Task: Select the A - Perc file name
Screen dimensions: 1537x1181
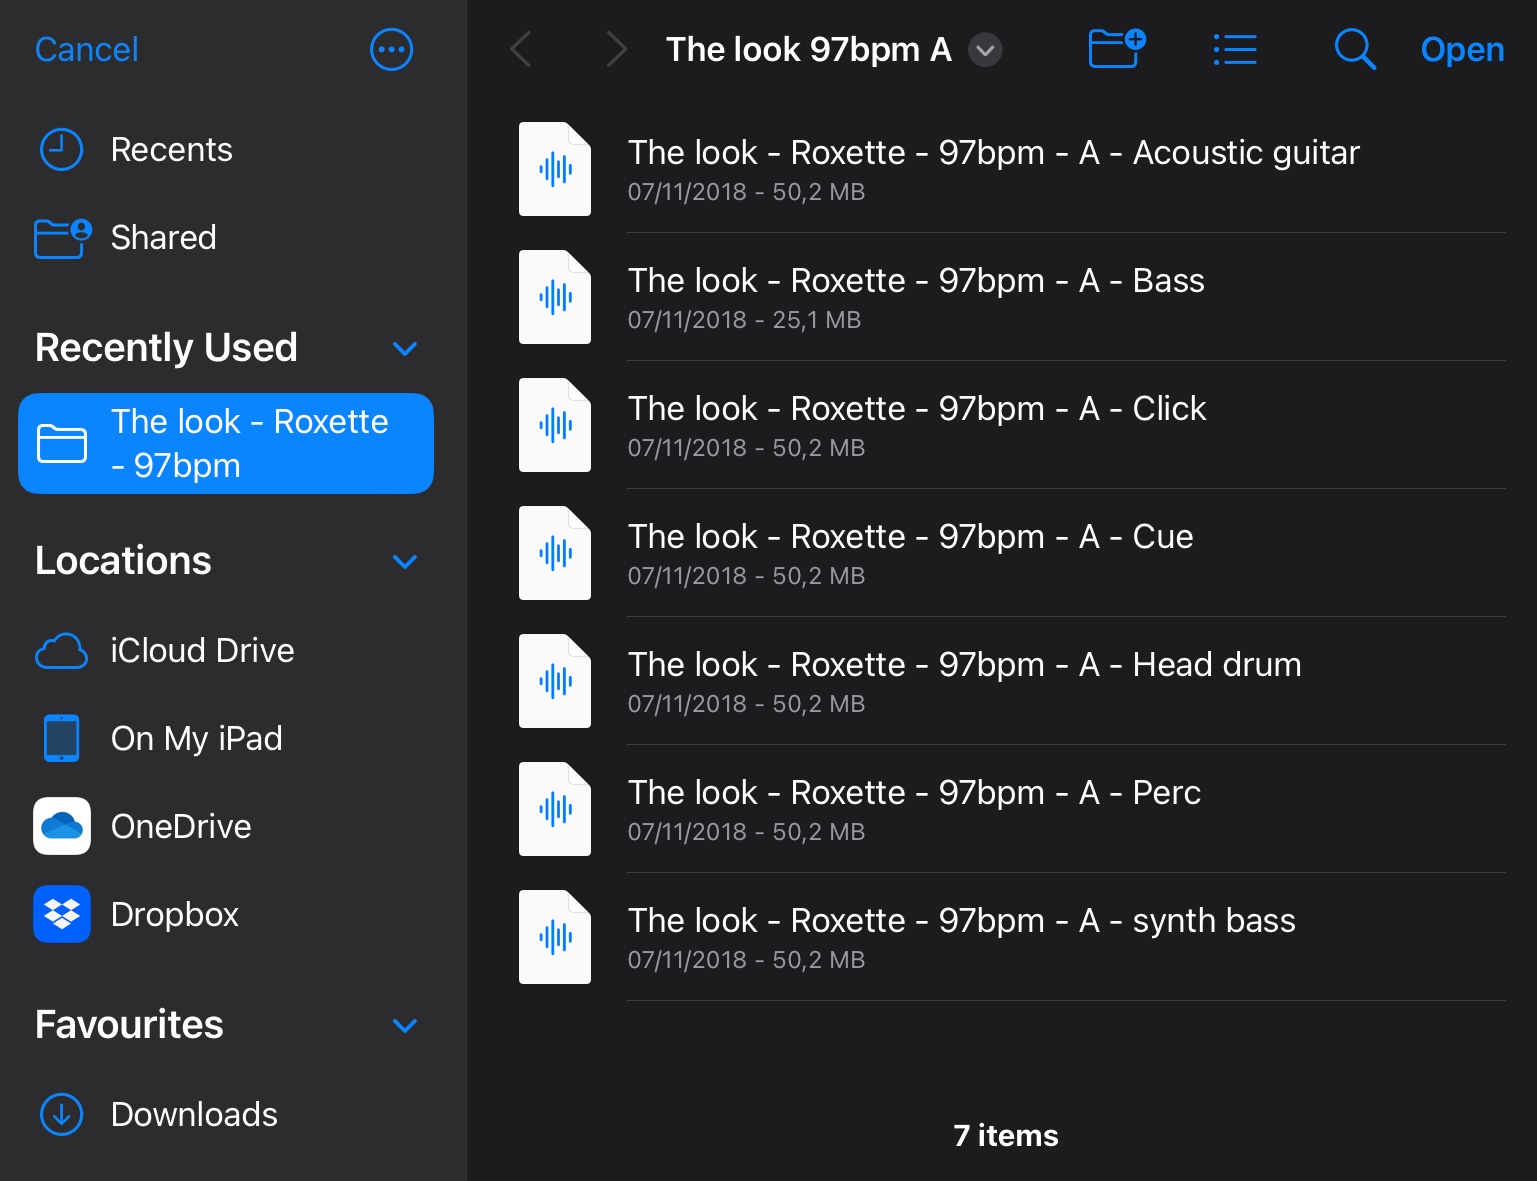Action: (914, 792)
